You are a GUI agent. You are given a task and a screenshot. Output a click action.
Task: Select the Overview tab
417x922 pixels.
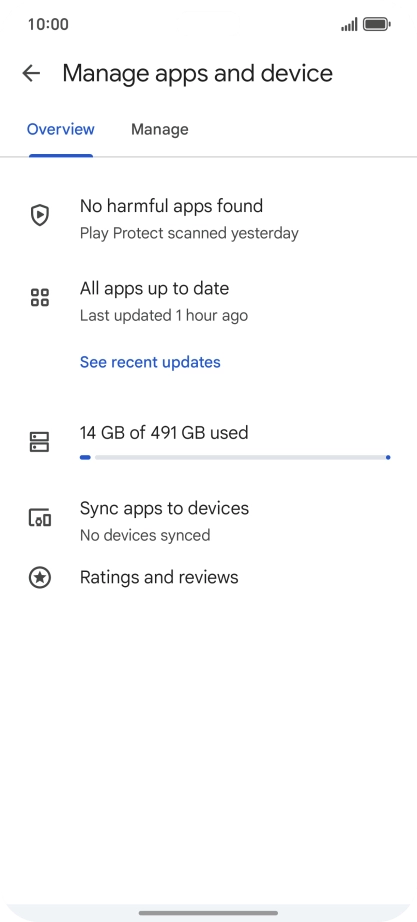point(61,129)
